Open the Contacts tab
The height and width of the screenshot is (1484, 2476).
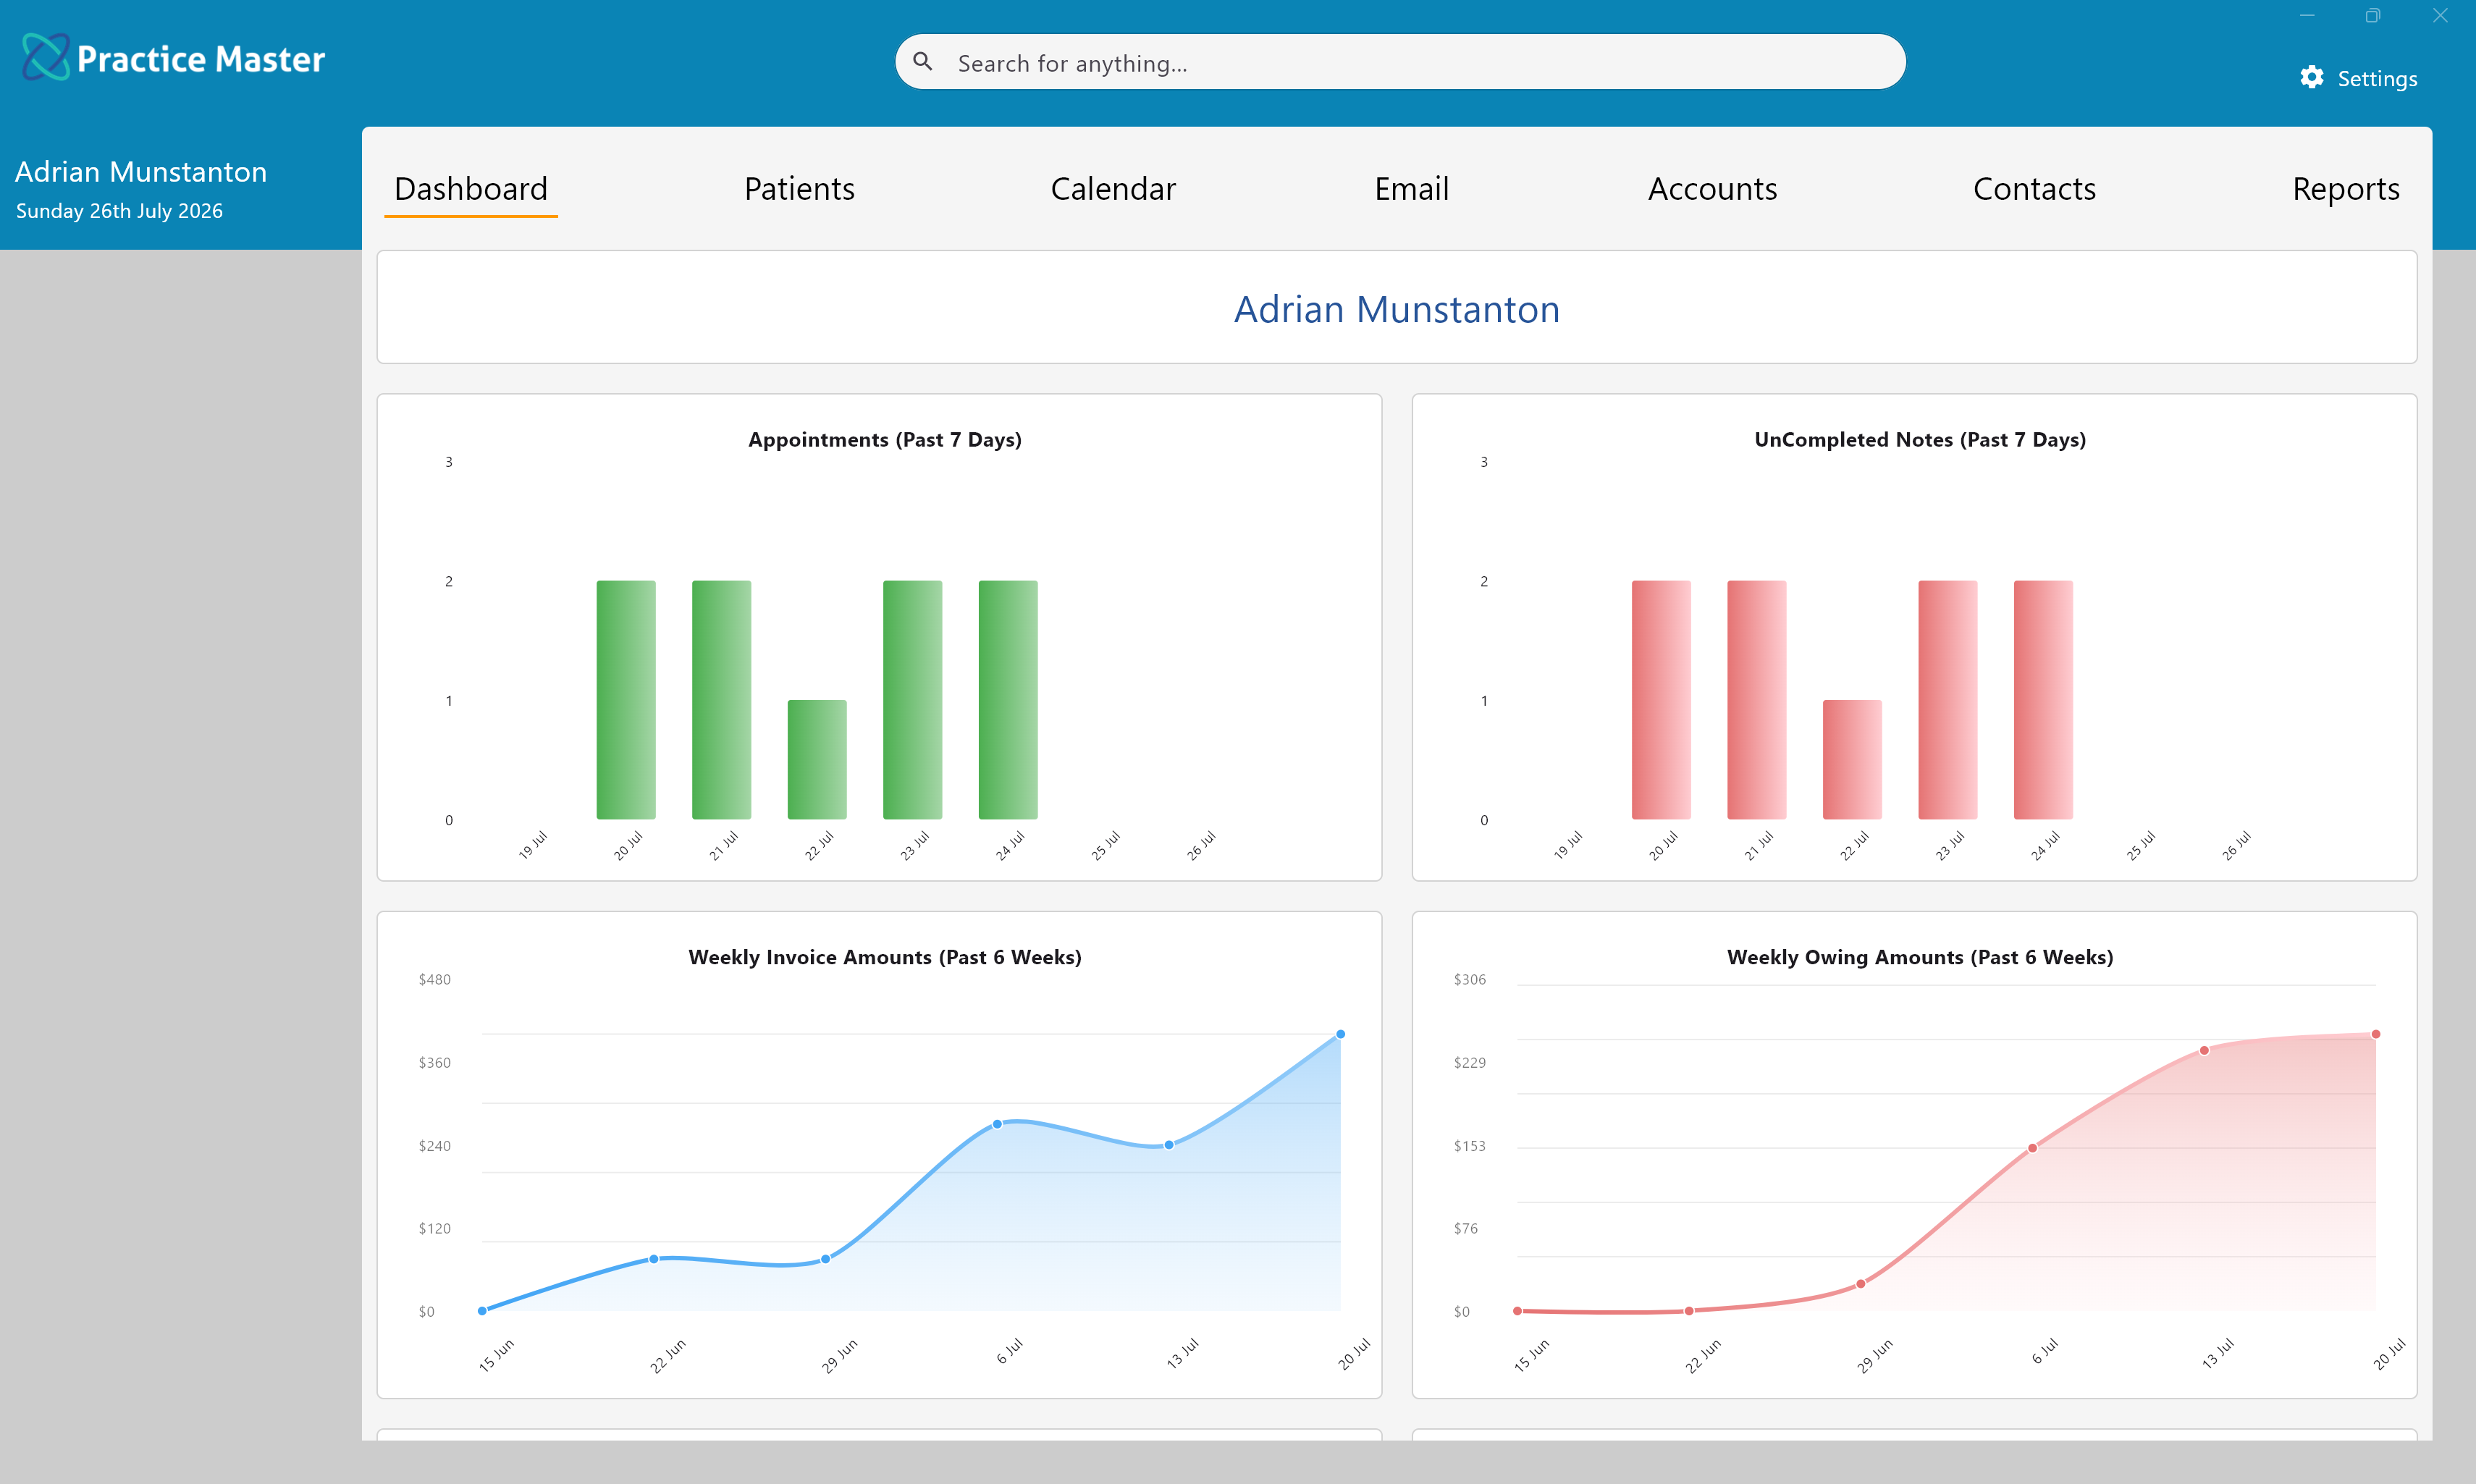(2034, 188)
